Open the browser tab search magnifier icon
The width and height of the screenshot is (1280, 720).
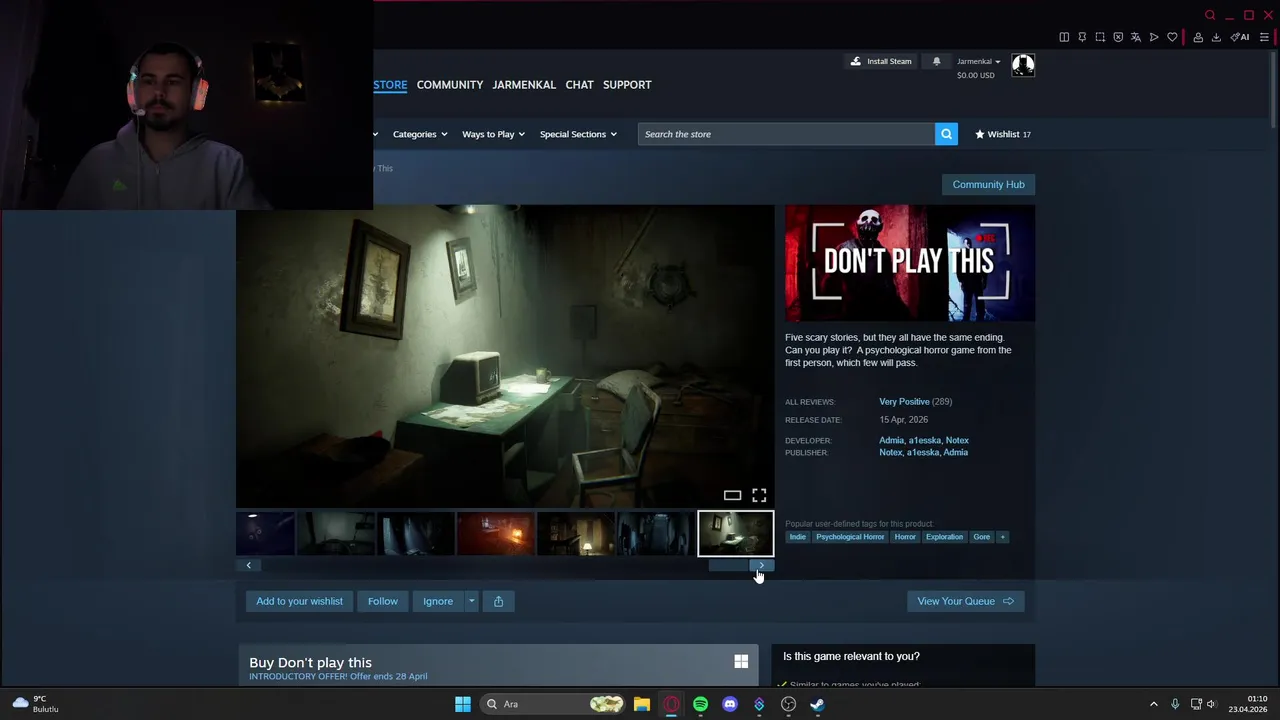click(1210, 15)
